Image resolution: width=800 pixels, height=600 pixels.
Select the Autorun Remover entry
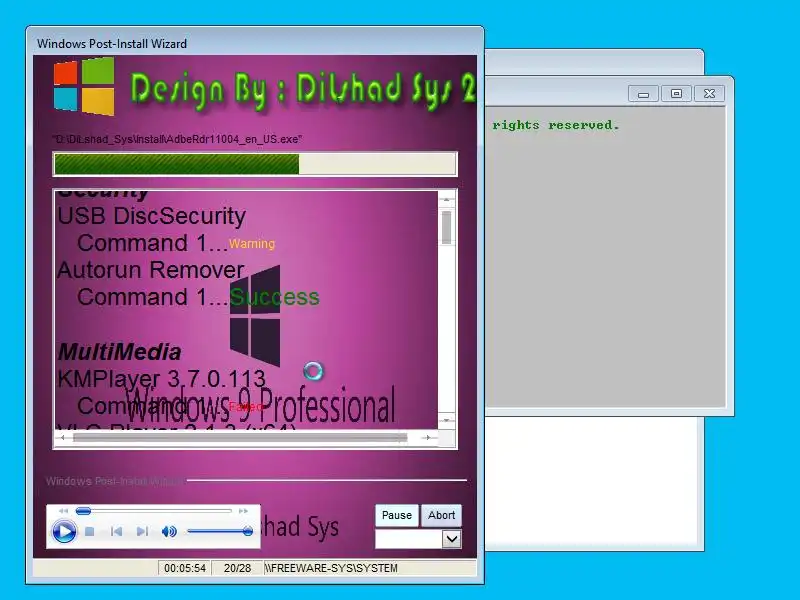point(151,270)
